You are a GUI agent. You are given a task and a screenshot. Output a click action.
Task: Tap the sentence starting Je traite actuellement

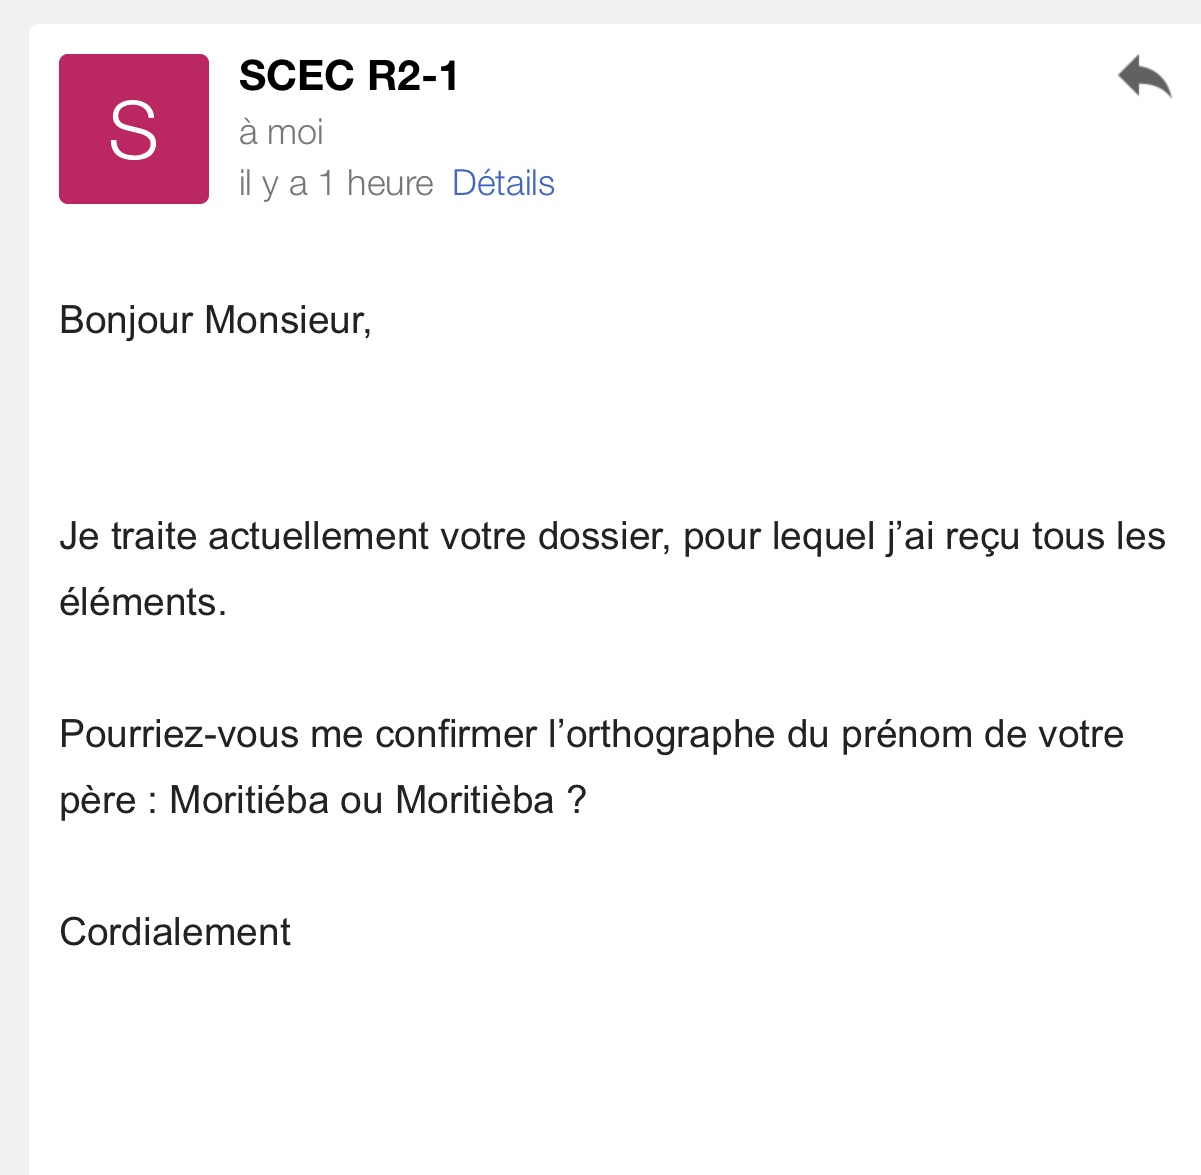[x=612, y=568]
